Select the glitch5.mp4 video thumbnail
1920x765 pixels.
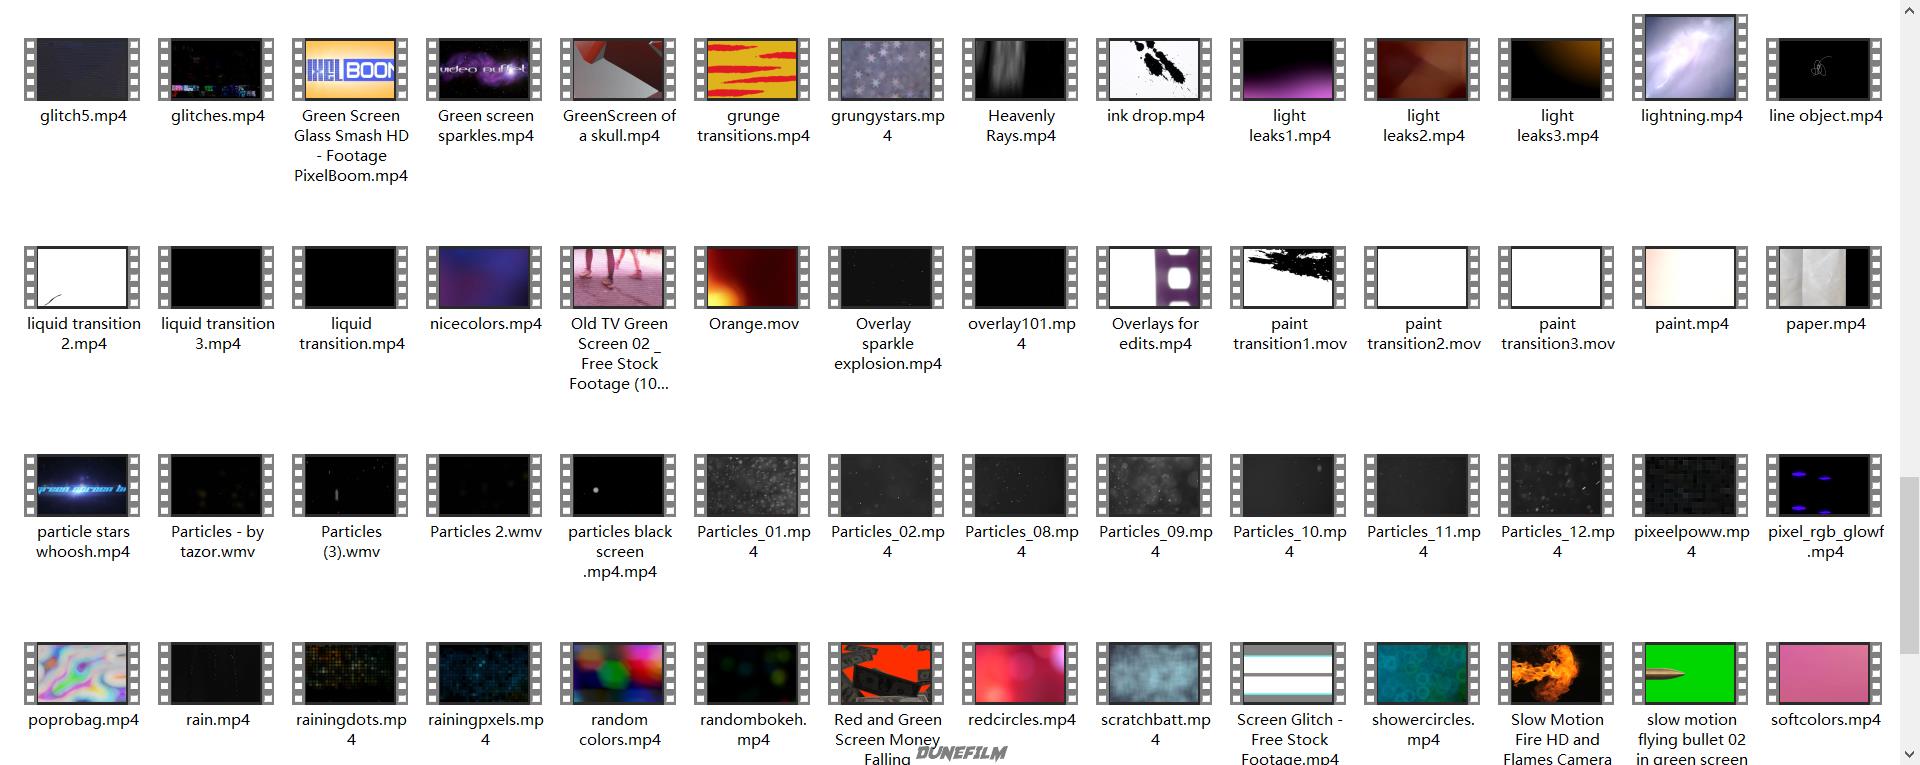[x=83, y=70]
